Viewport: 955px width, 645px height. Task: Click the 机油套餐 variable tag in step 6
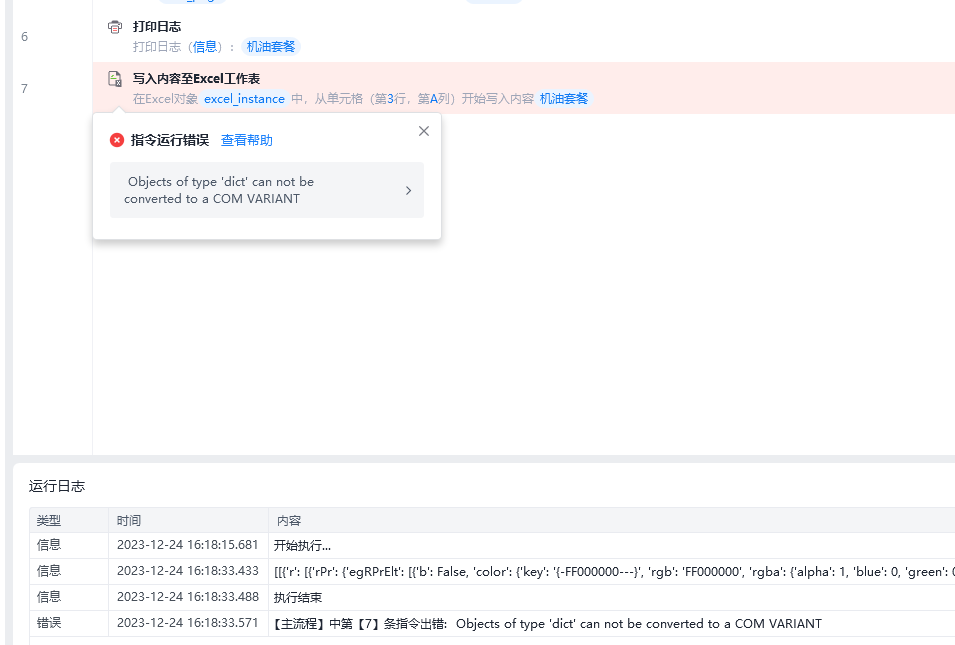[x=271, y=47]
